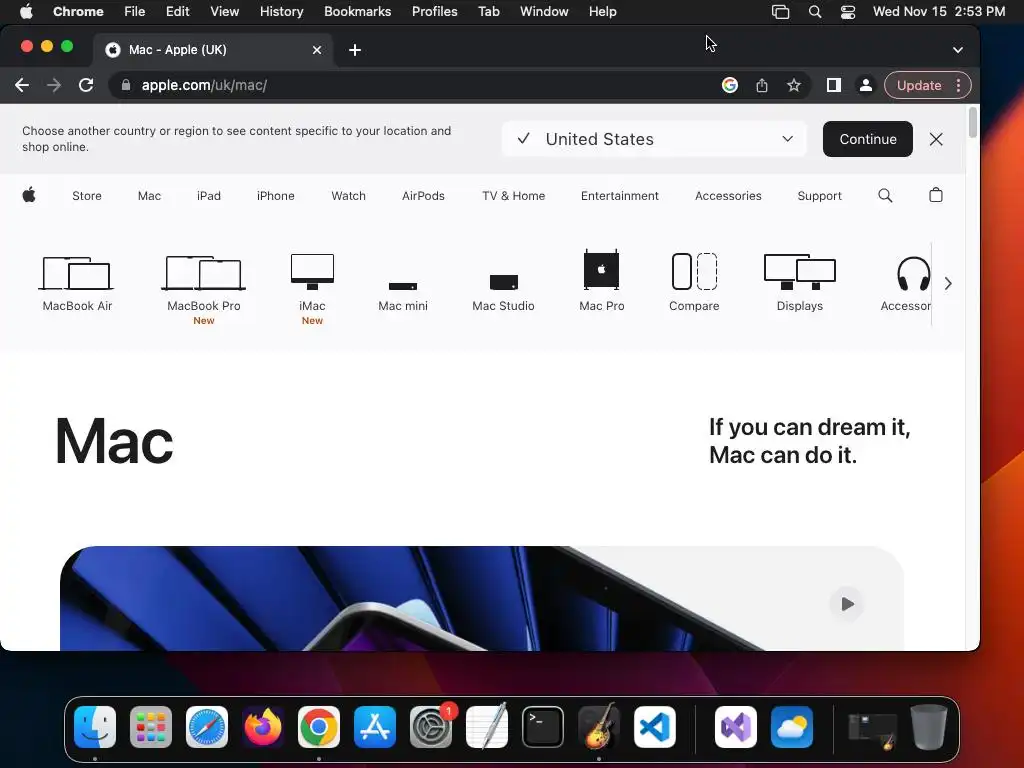The image size is (1024, 768).
Task: Go to iPhone in navigation
Action: click(x=276, y=196)
